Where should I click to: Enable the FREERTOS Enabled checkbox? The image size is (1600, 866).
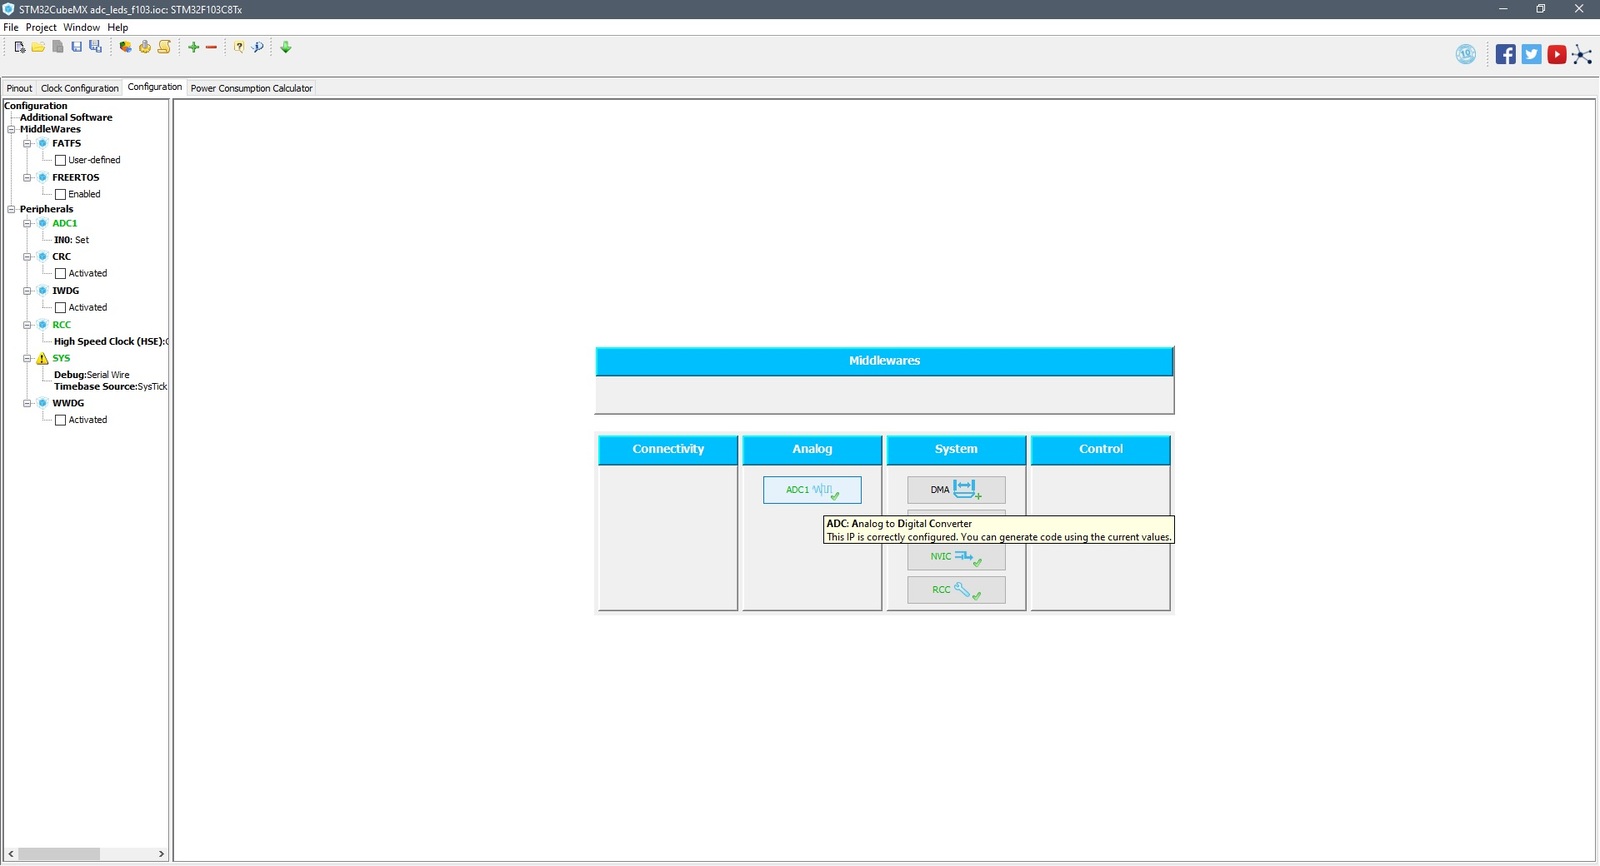coord(60,194)
